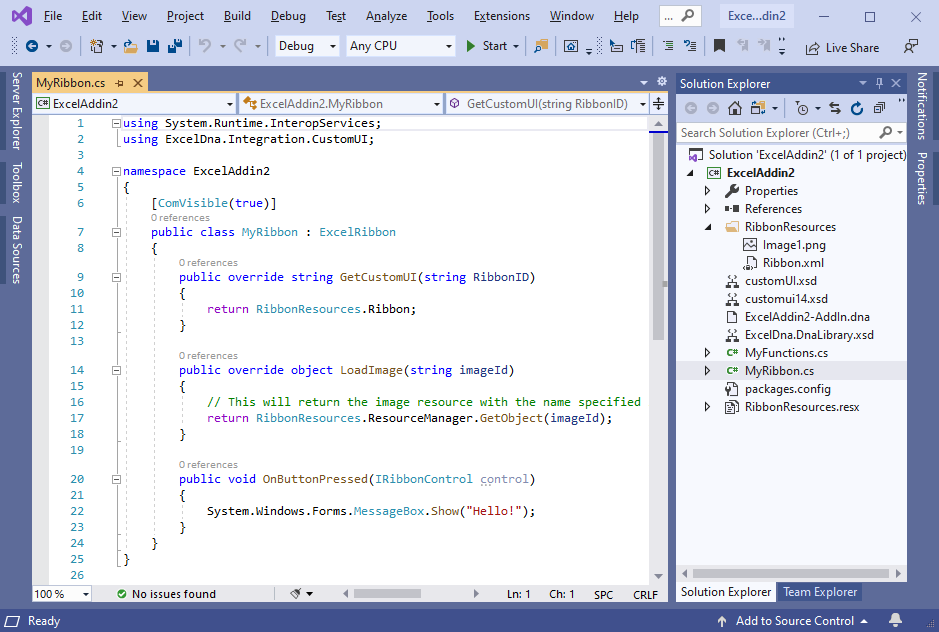Open the Start button dropdown arrow
The width and height of the screenshot is (939, 632).
tap(516, 46)
